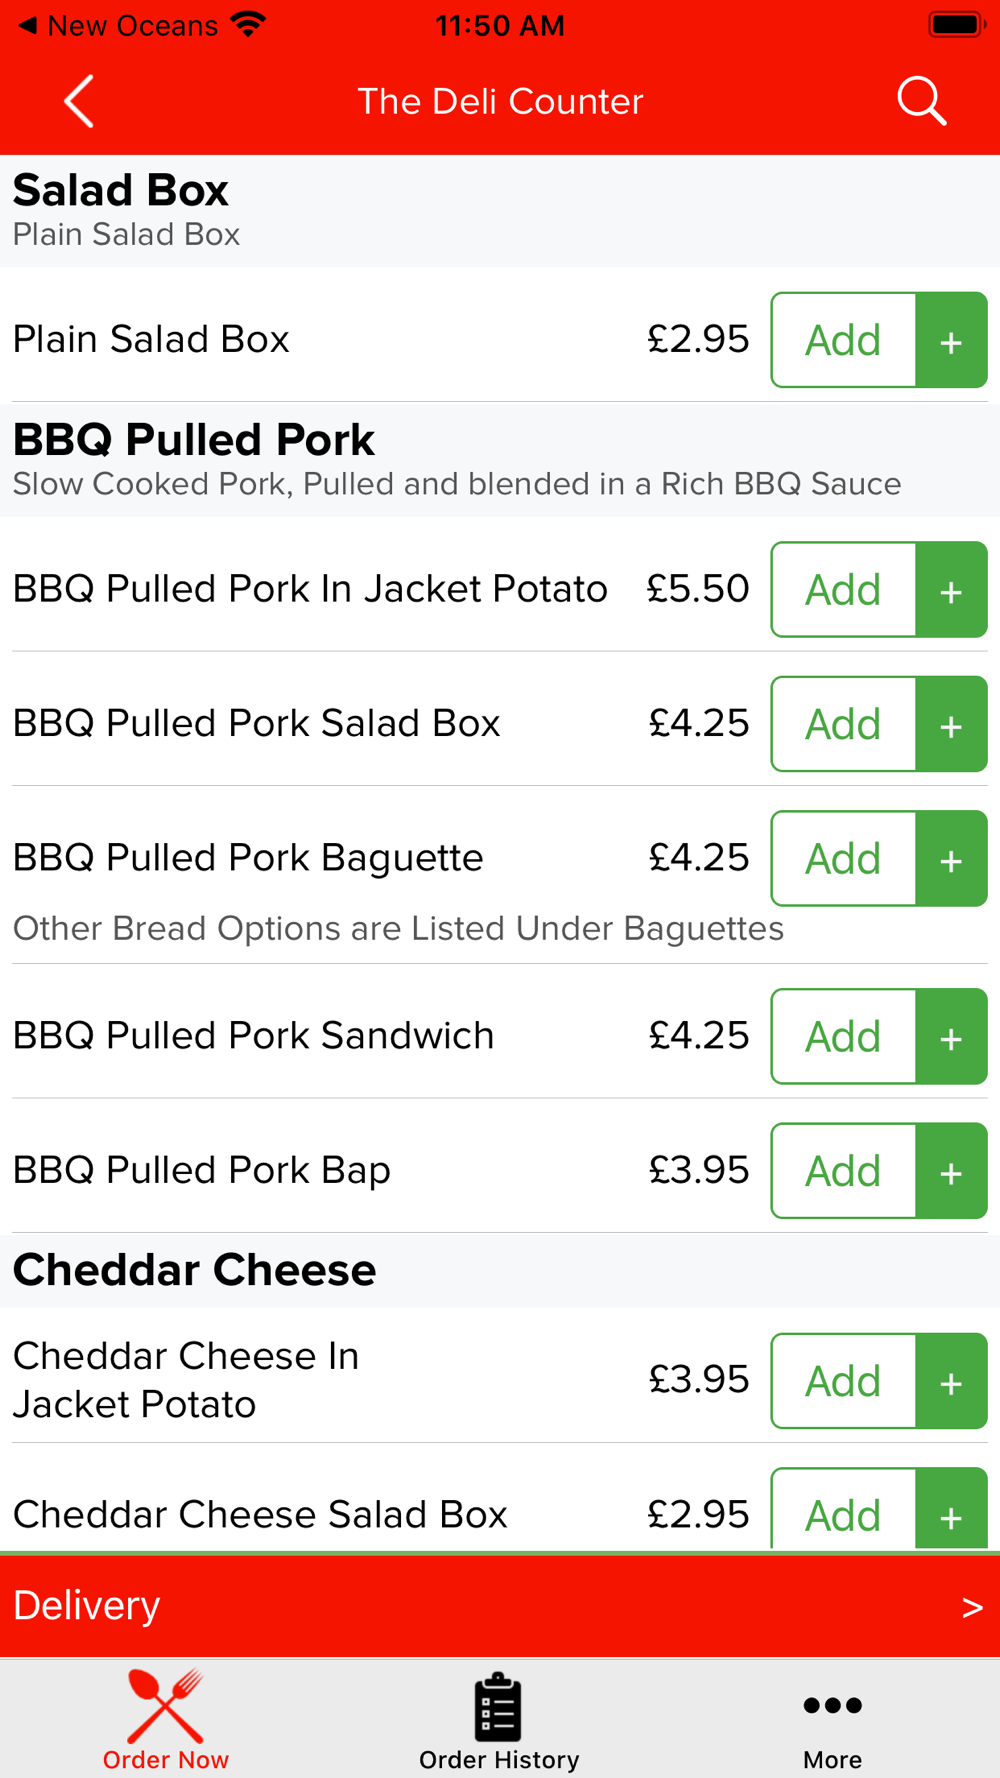
Task: Tap plus icon for BBQ Pulled Pork Salad Box
Action: pyautogui.click(x=951, y=725)
